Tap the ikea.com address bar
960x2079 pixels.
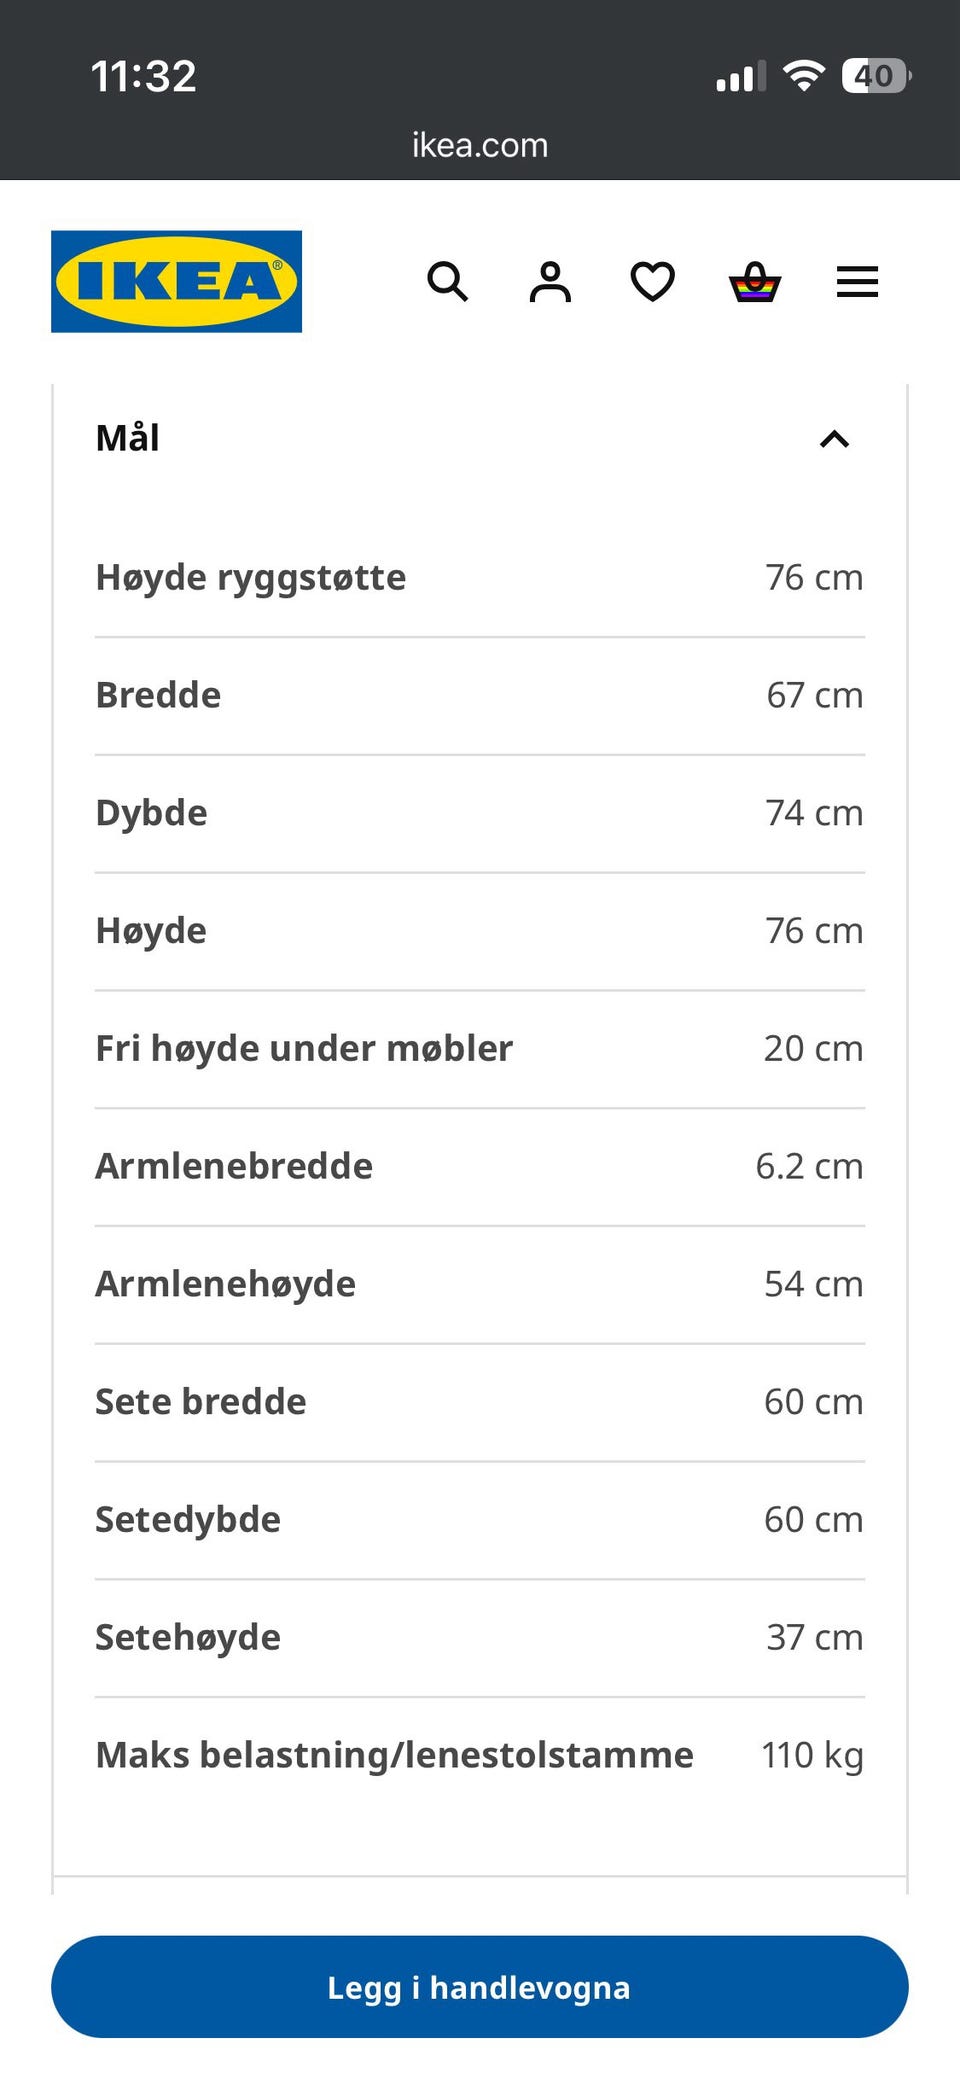click(x=480, y=145)
